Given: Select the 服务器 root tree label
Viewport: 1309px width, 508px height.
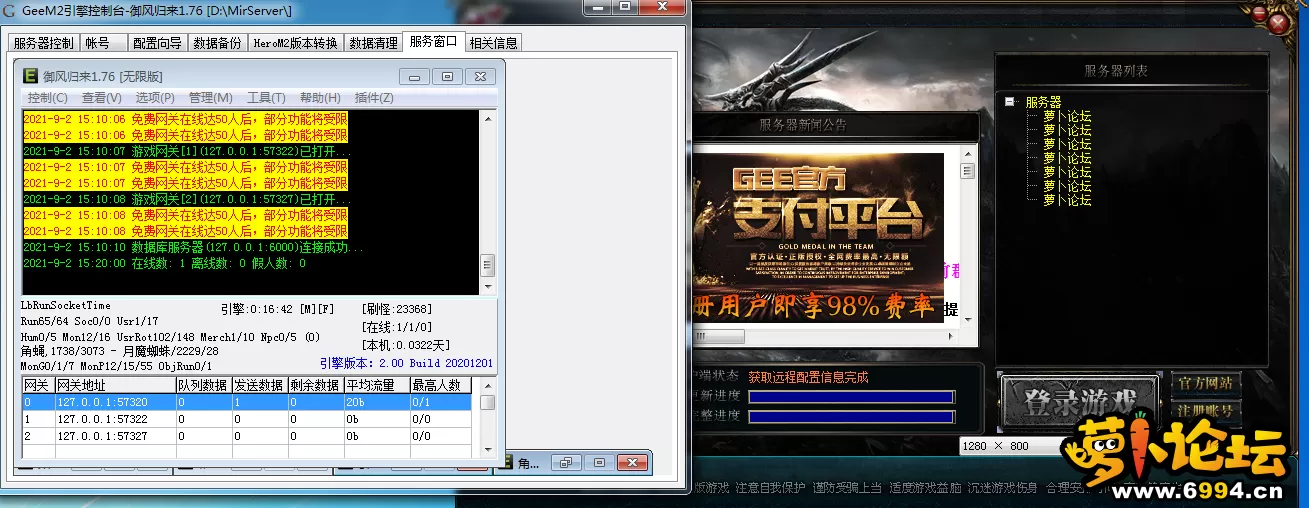Looking at the screenshot, I should coord(1043,102).
